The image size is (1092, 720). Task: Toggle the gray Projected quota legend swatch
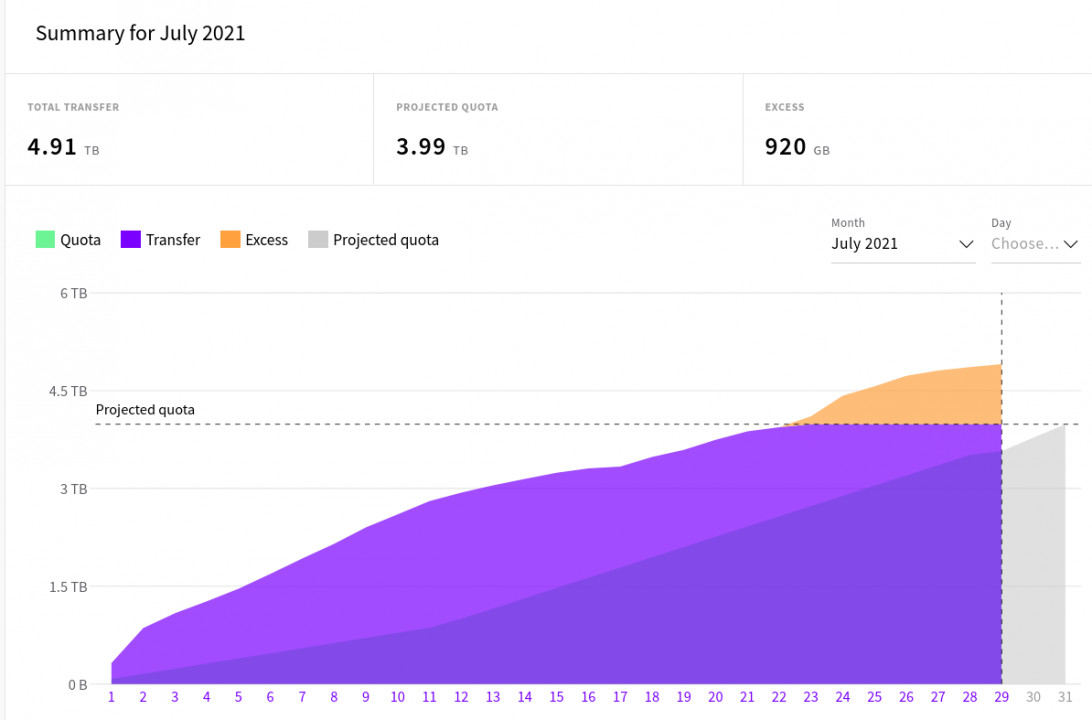[318, 240]
